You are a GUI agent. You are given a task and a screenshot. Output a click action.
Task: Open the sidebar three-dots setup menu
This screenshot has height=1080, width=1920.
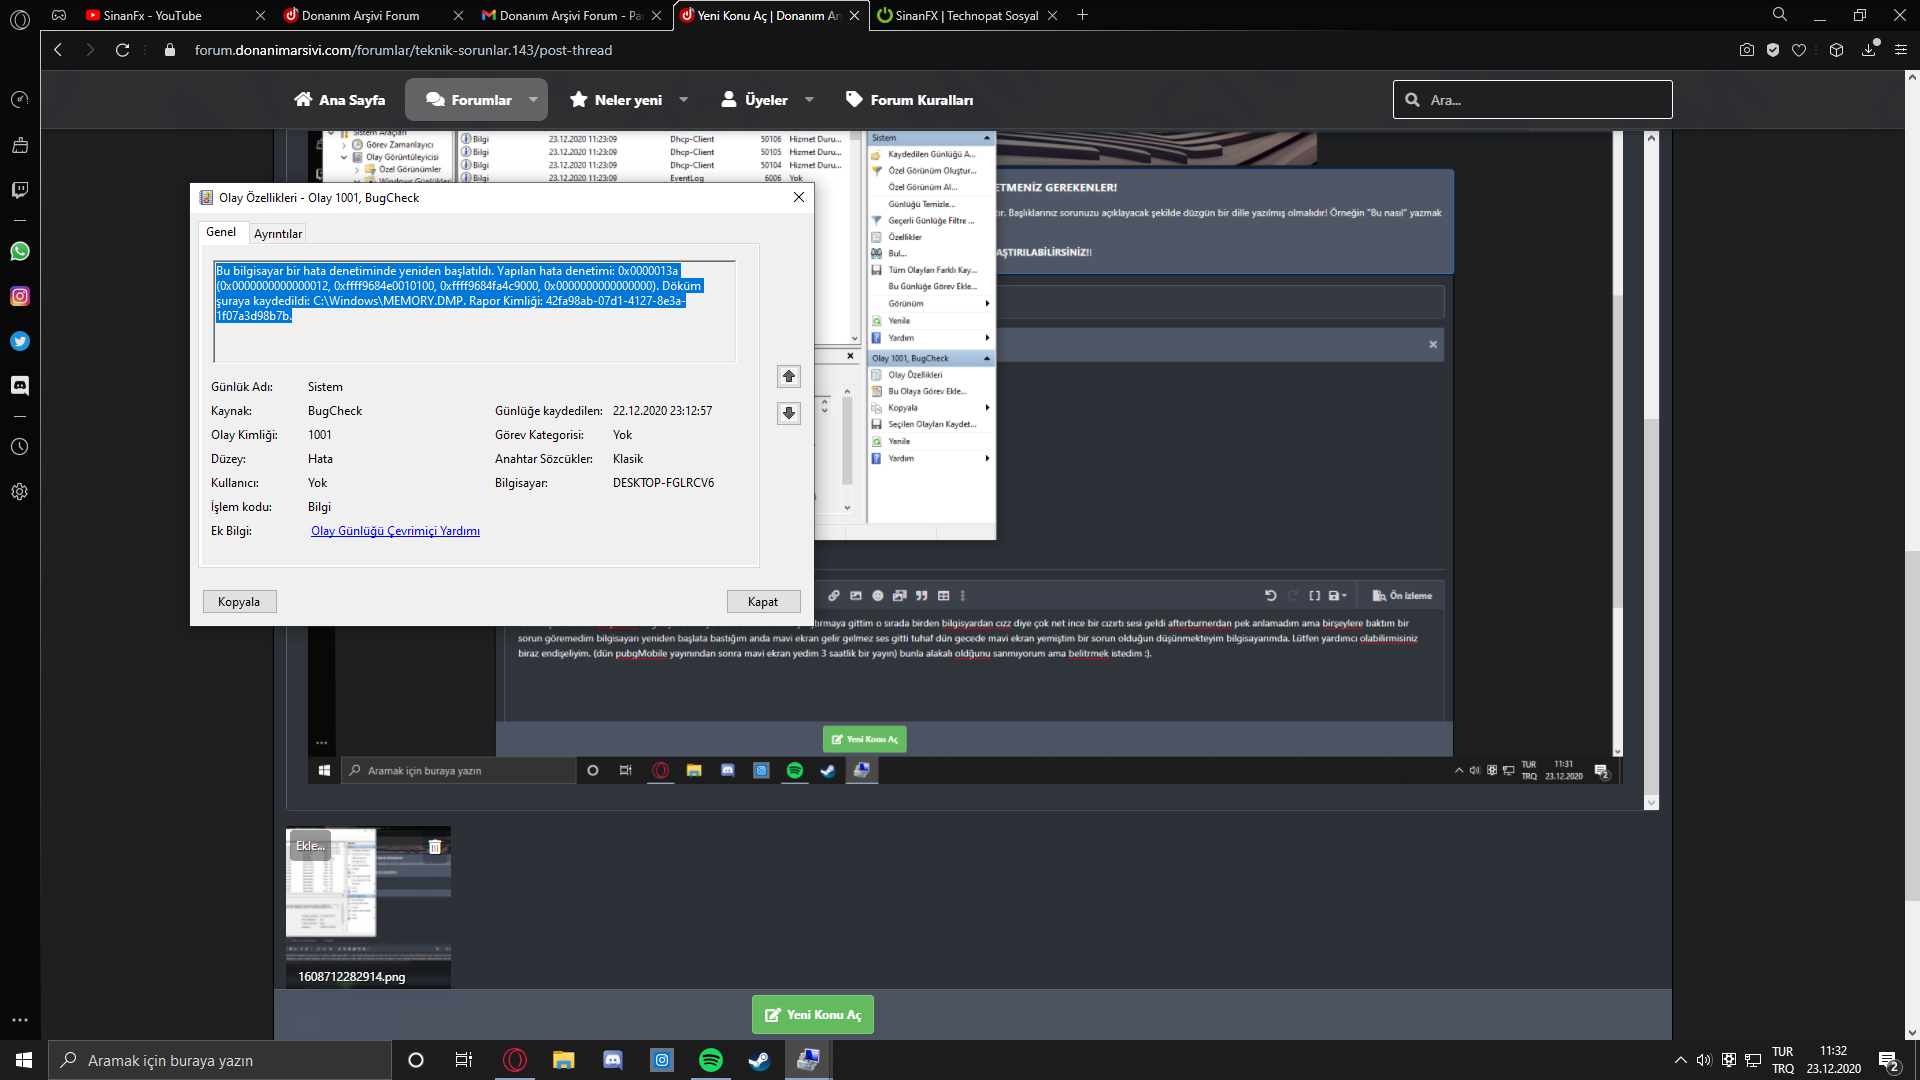click(x=19, y=1021)
